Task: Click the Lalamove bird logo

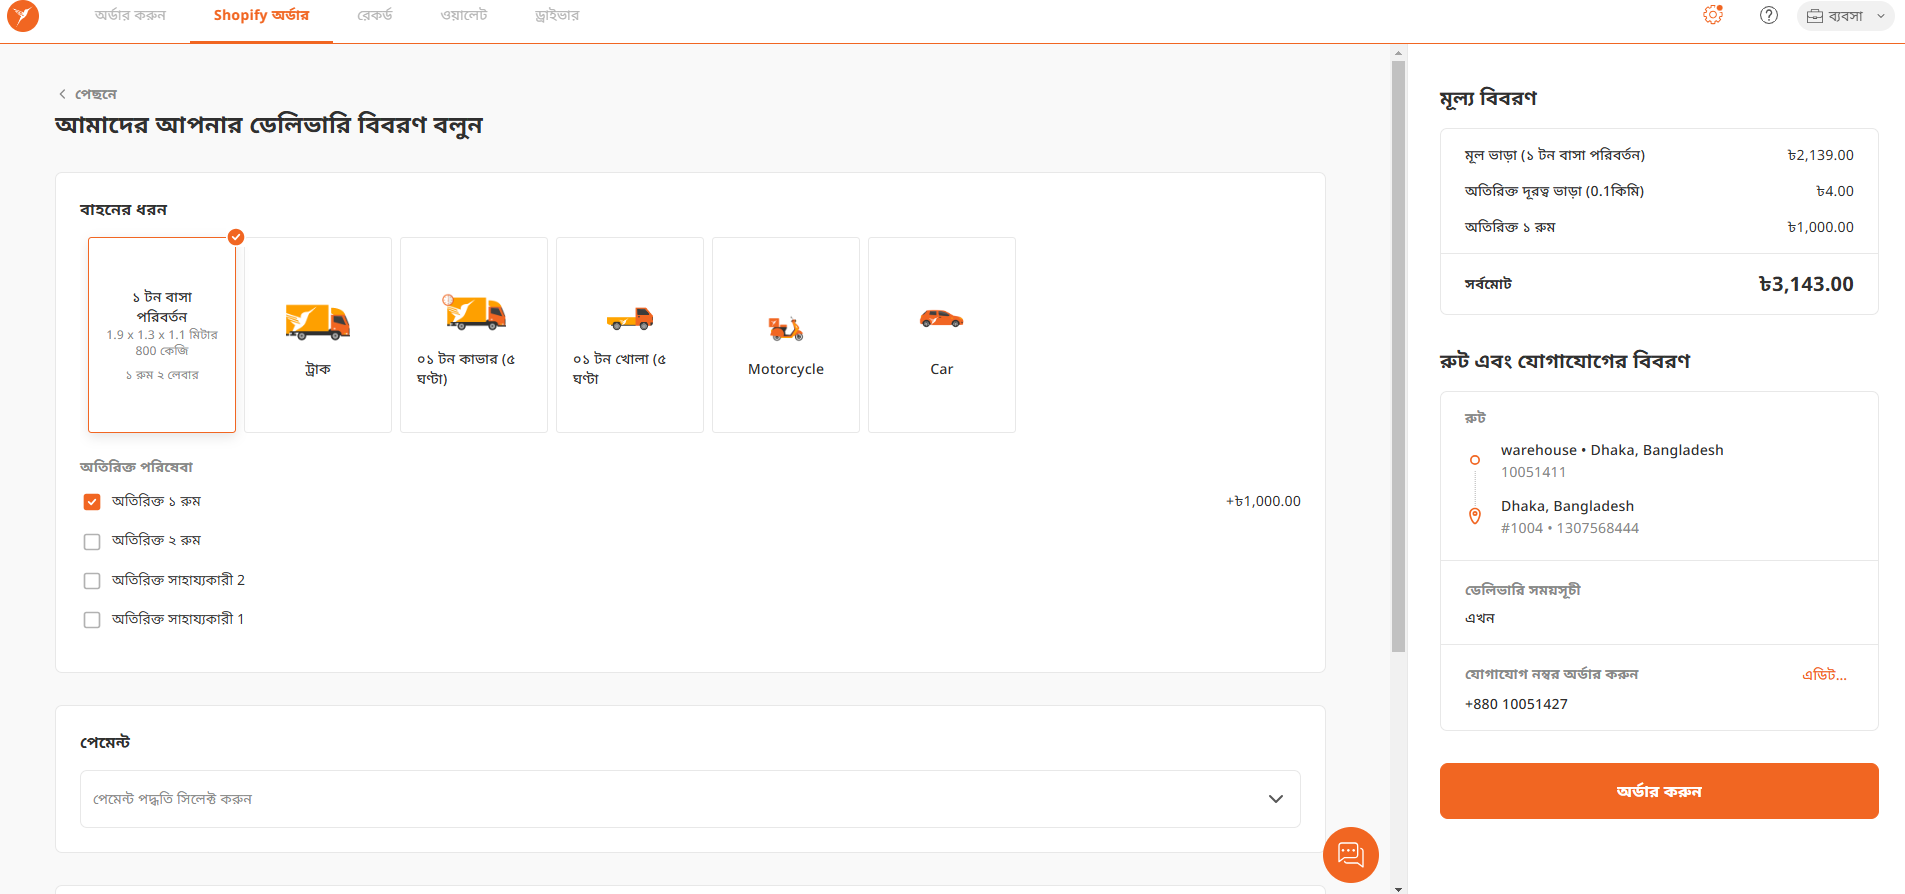Action: click(22, 16)
